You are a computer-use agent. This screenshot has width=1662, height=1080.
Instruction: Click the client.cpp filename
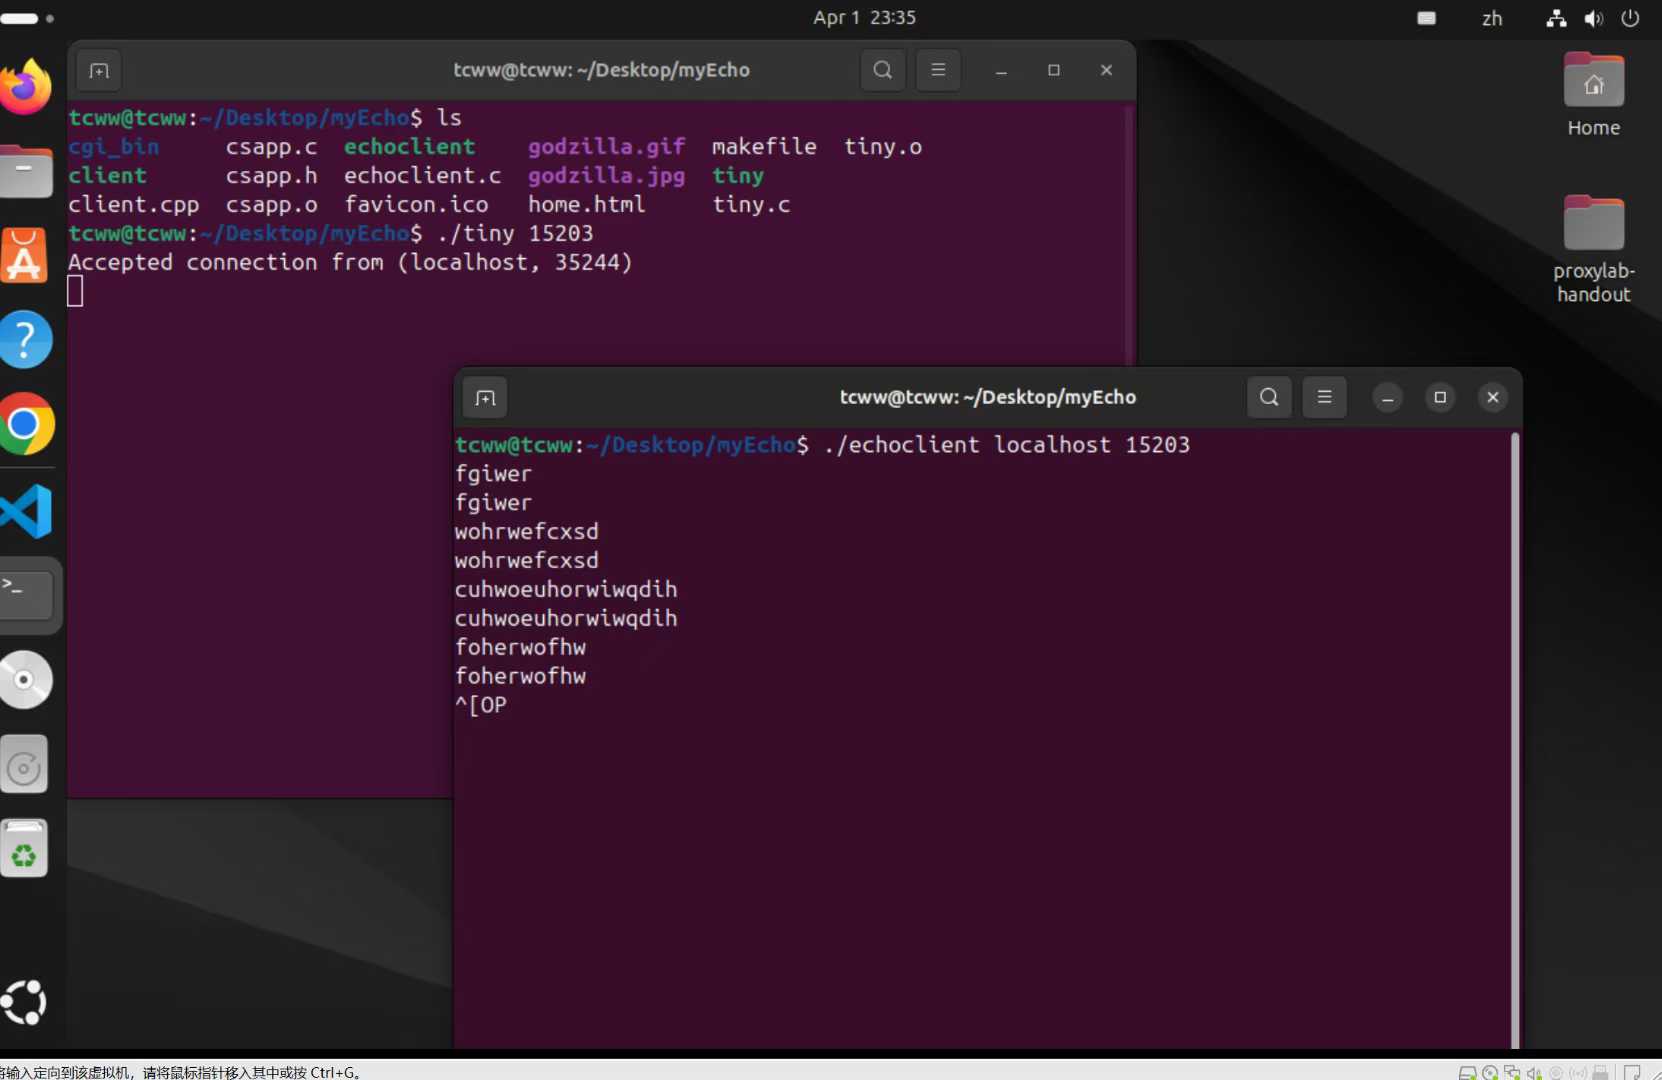click(x=133, y=205)
